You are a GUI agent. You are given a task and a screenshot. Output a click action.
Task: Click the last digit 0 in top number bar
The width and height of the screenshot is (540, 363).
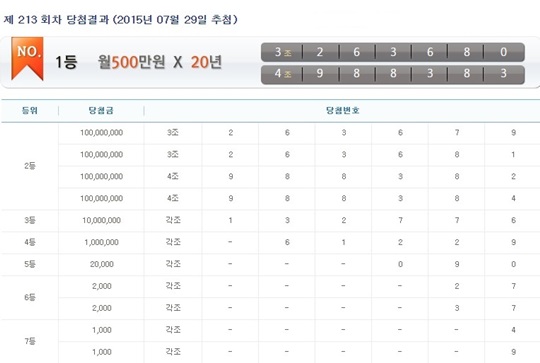(503, 52)
